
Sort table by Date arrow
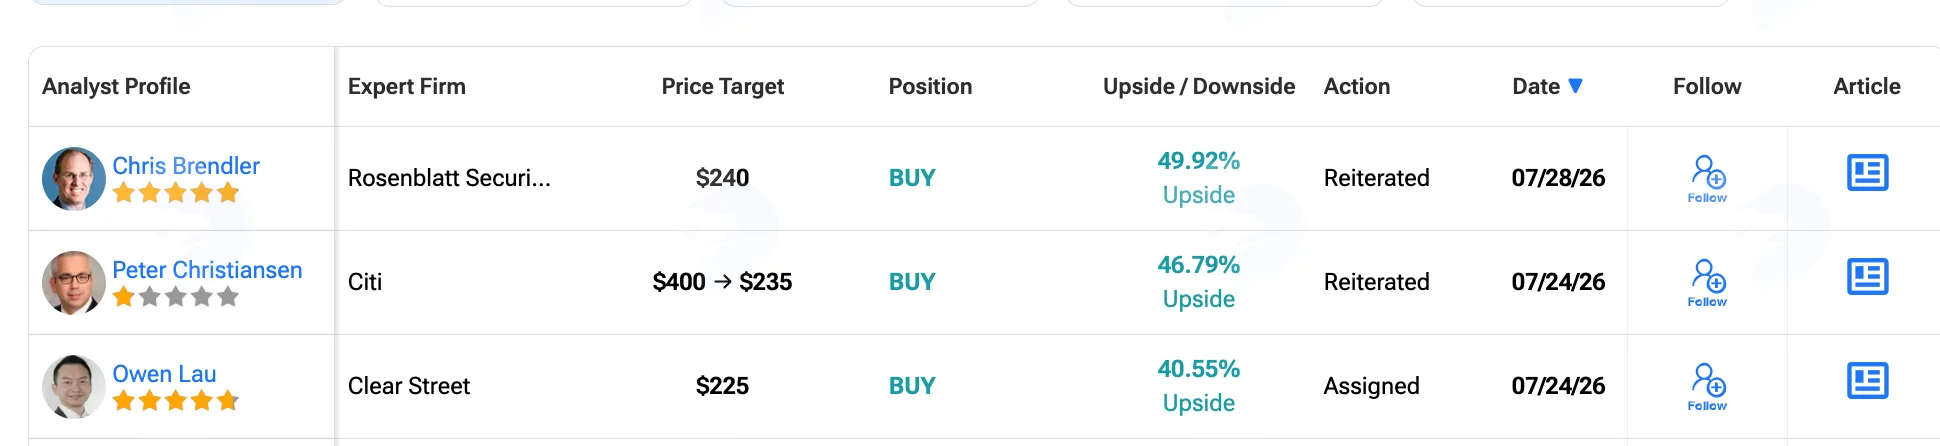coord(1575,86)
